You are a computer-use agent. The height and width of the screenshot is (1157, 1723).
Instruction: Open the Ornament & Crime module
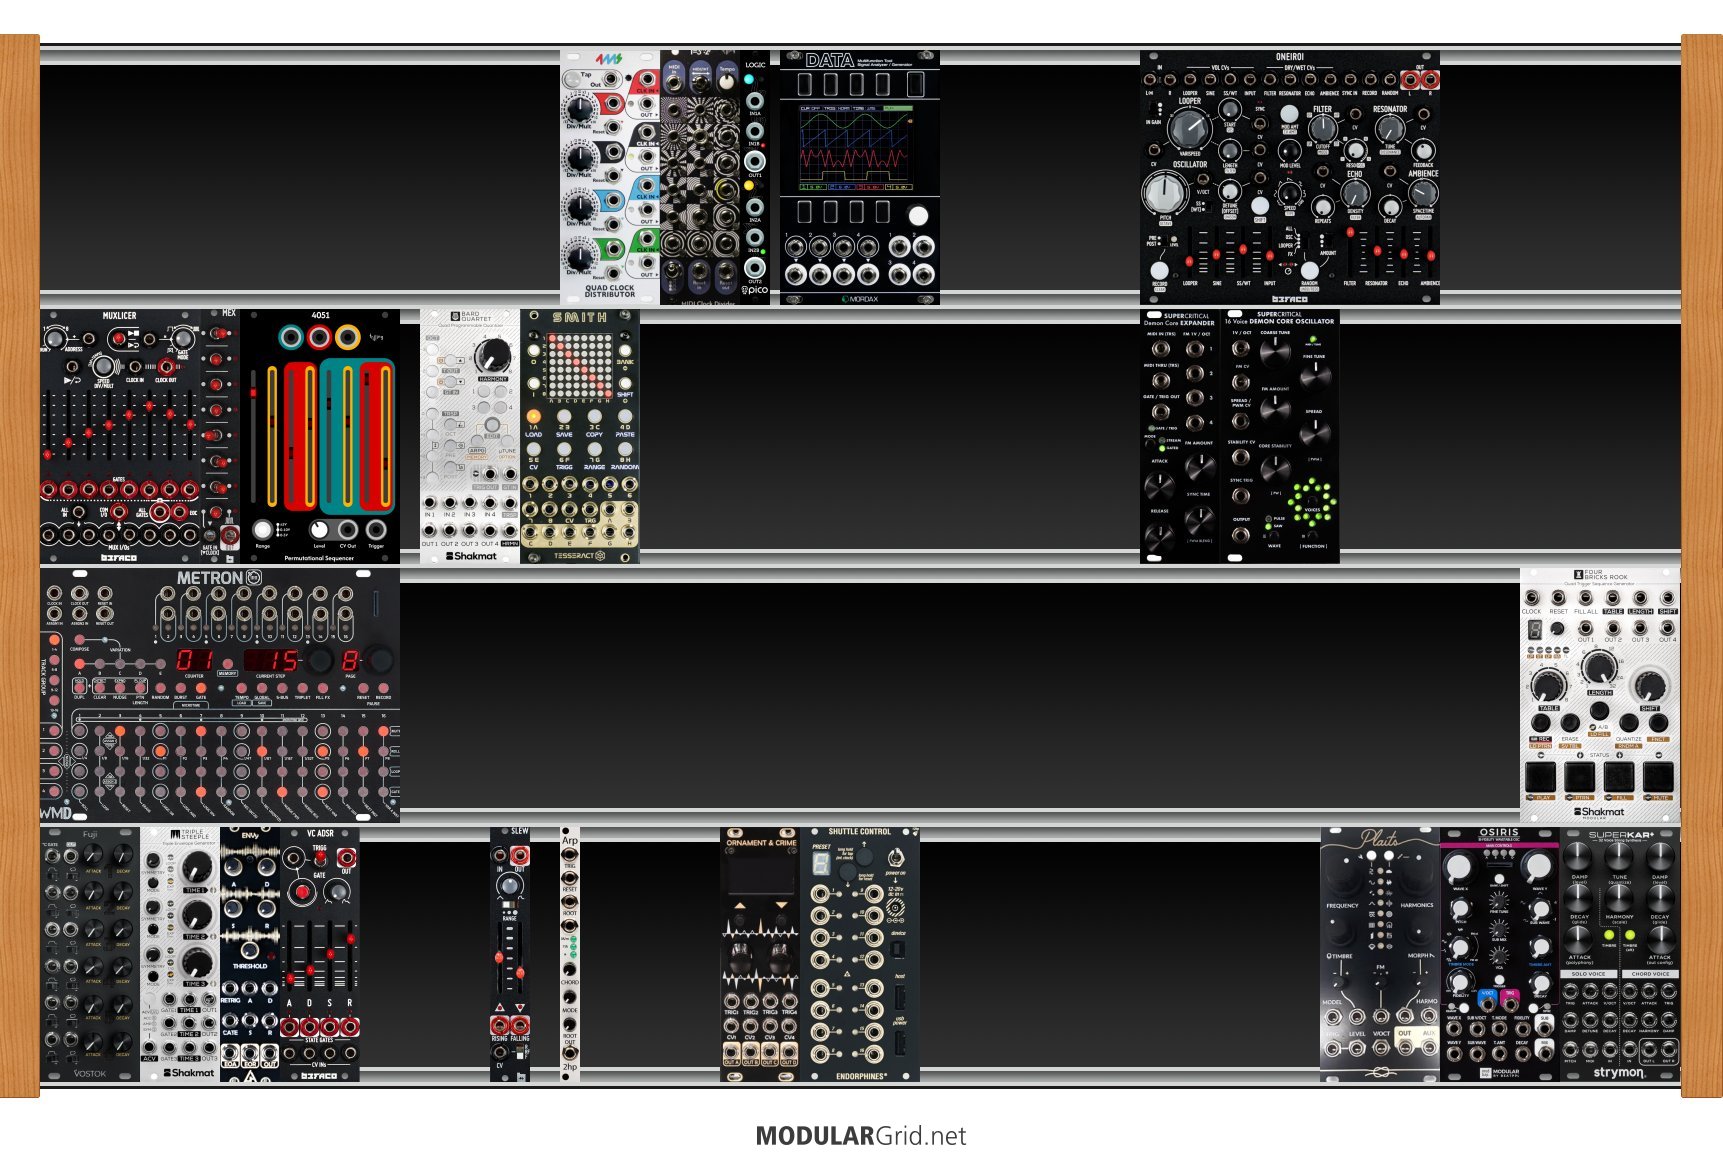[x=760, y=954]
